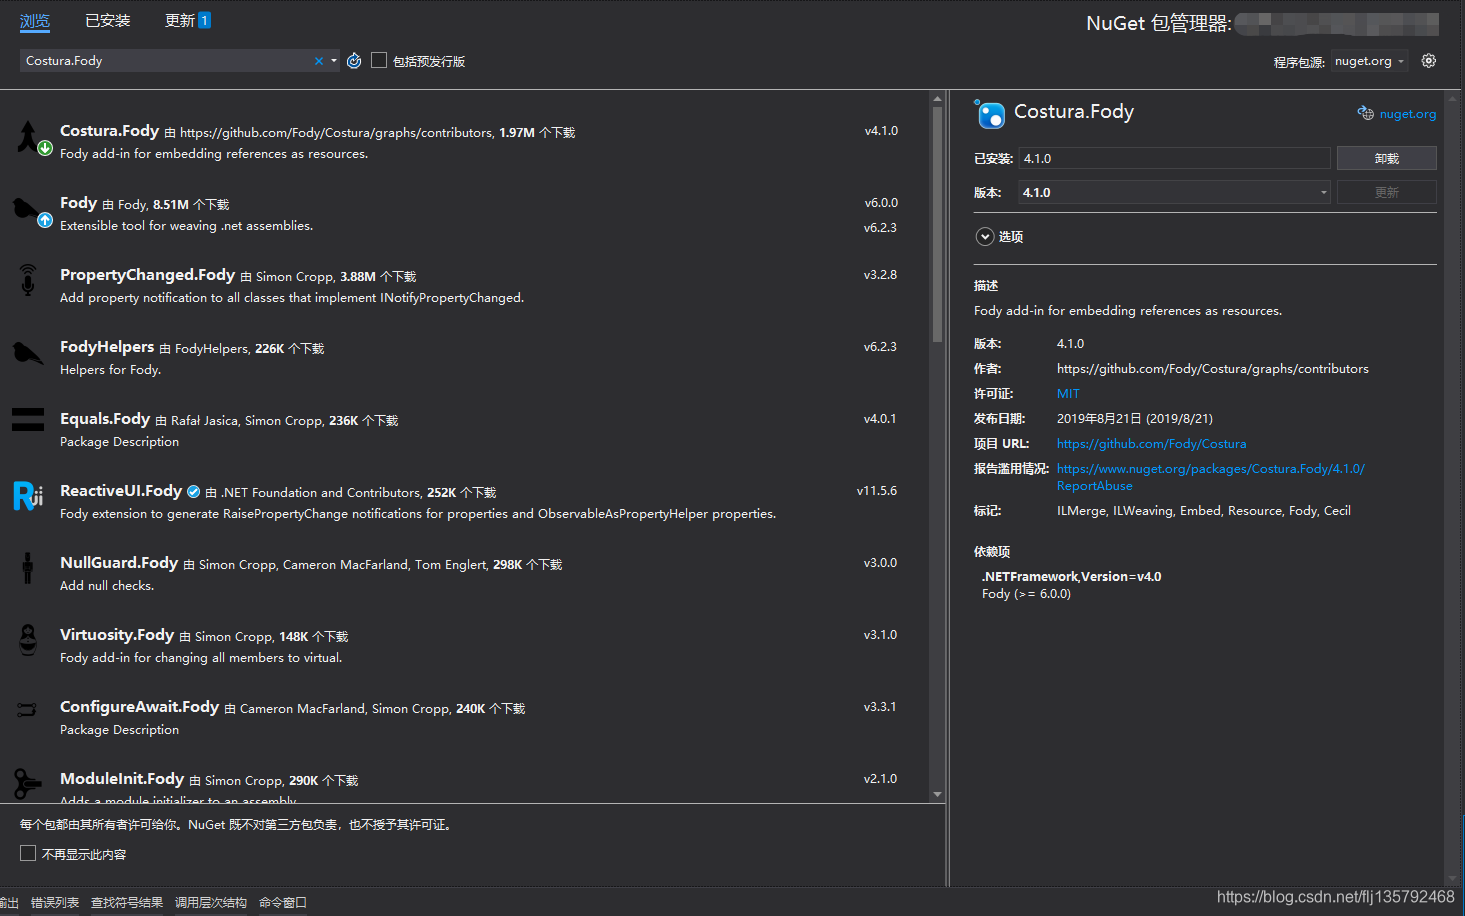Select the ConfigureAwait.Fody package title
This screenshot has width=1465, height=916.
(139, 706)
